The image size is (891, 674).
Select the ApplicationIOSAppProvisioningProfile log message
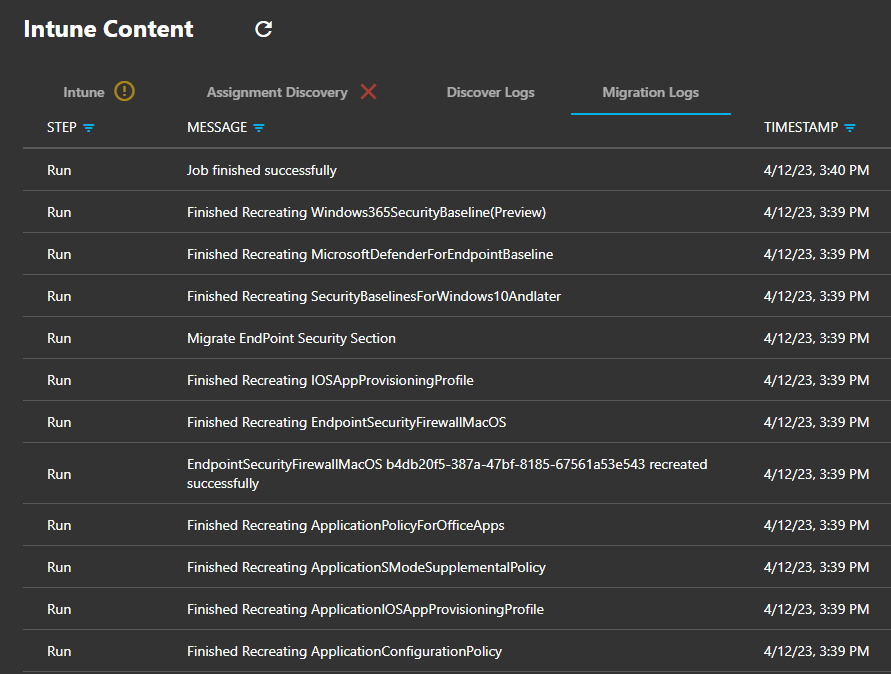pos(365,610)
